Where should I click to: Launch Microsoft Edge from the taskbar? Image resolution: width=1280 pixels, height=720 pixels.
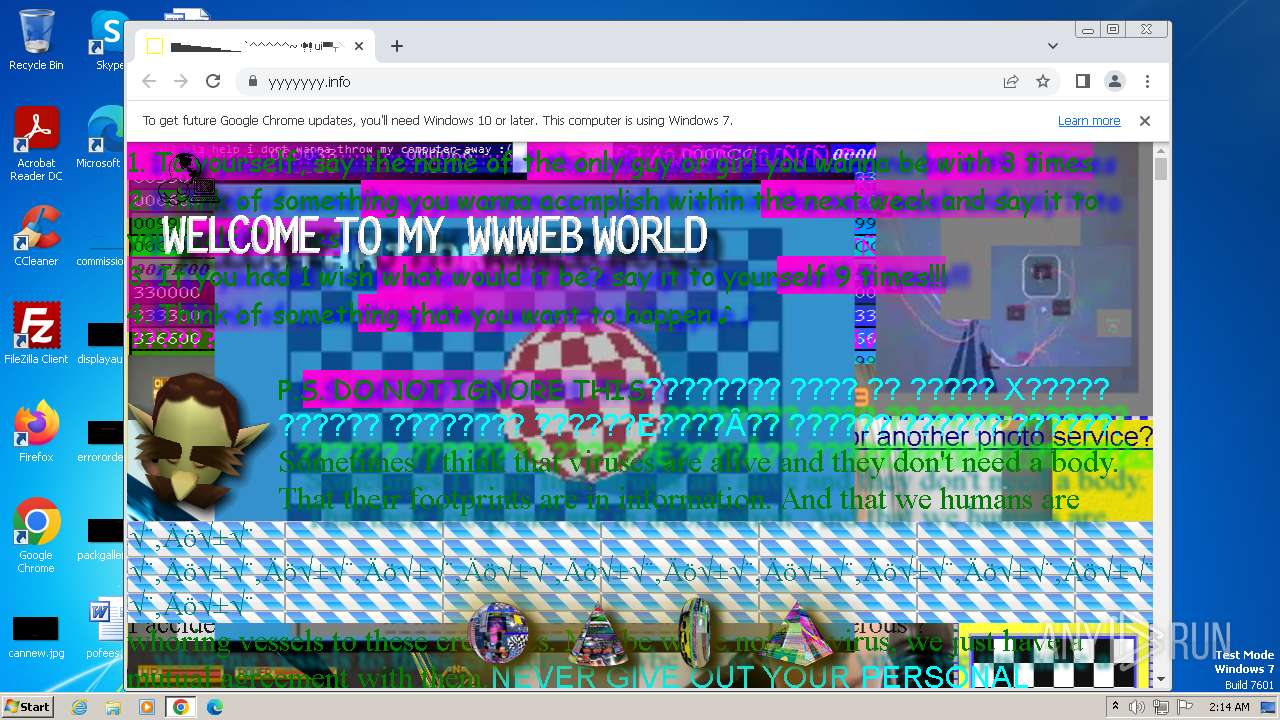(x=214, y=707)
